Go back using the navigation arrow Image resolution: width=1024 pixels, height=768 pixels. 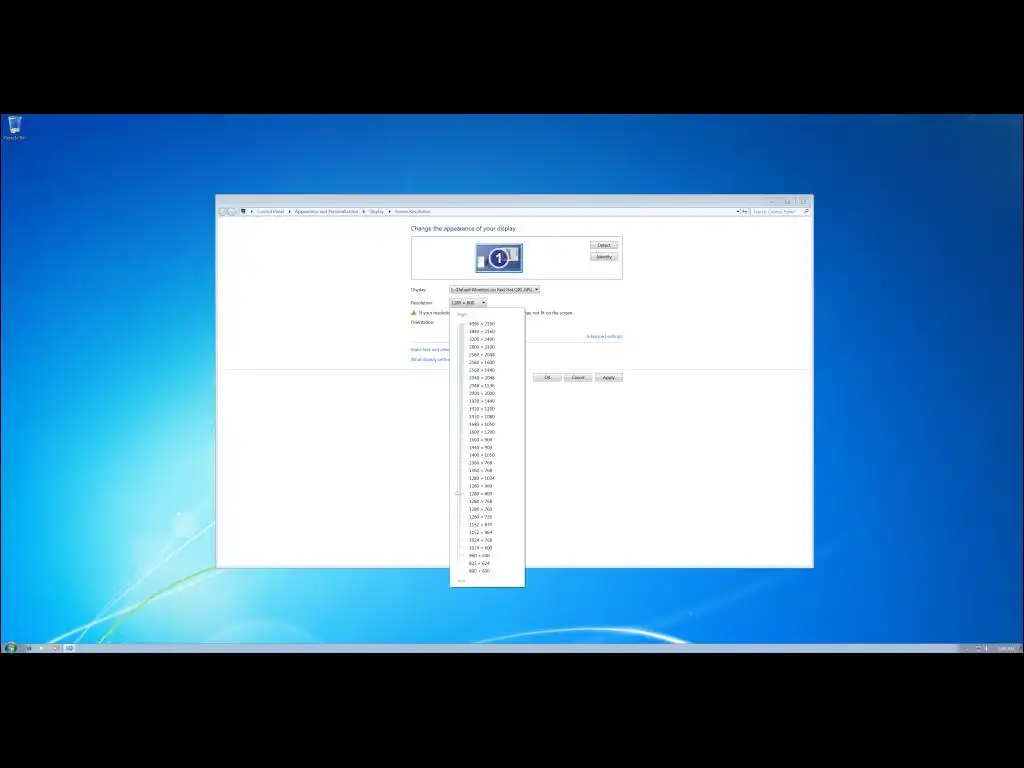(x=223, y=212)
